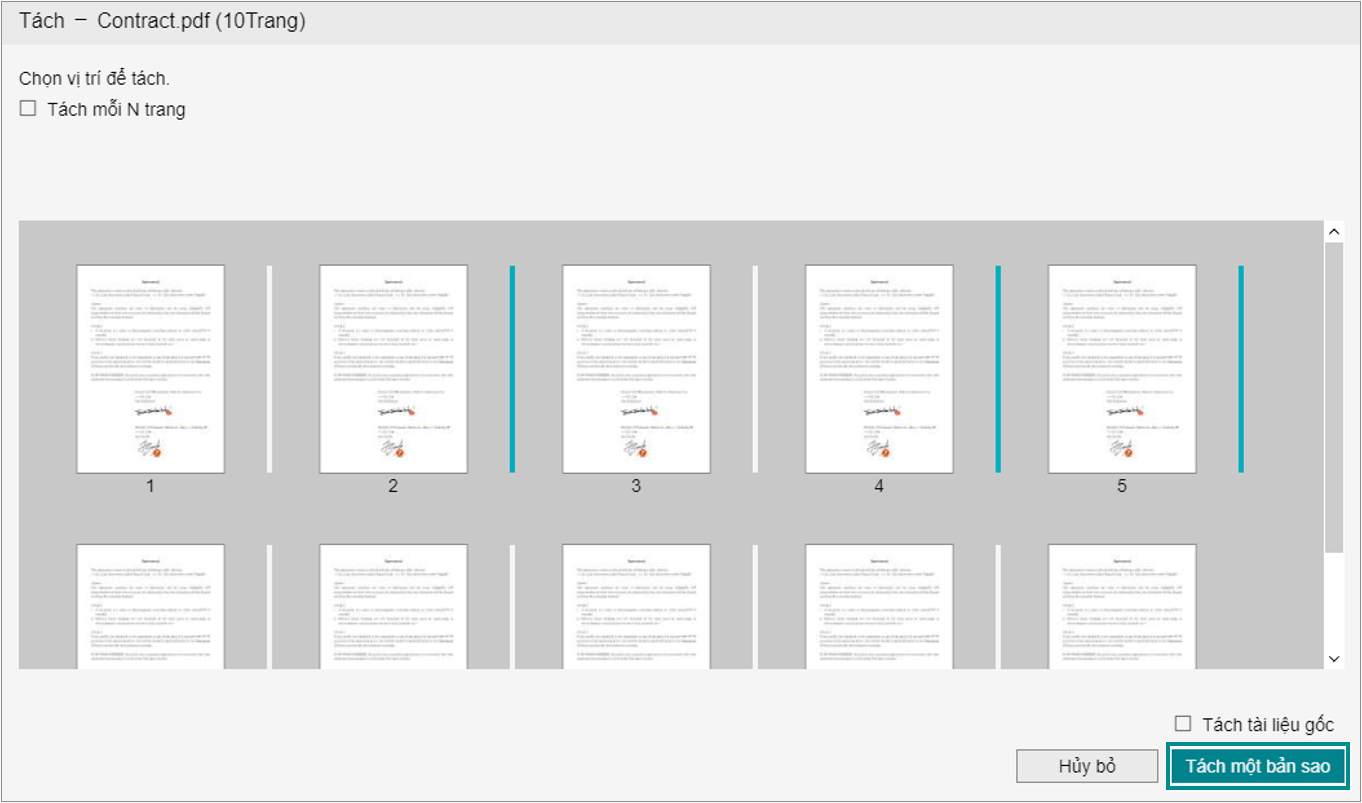Select the page 5 thumbnail
The image size is (1362, 803).
pyautogui.click(x=1122, y=369)
